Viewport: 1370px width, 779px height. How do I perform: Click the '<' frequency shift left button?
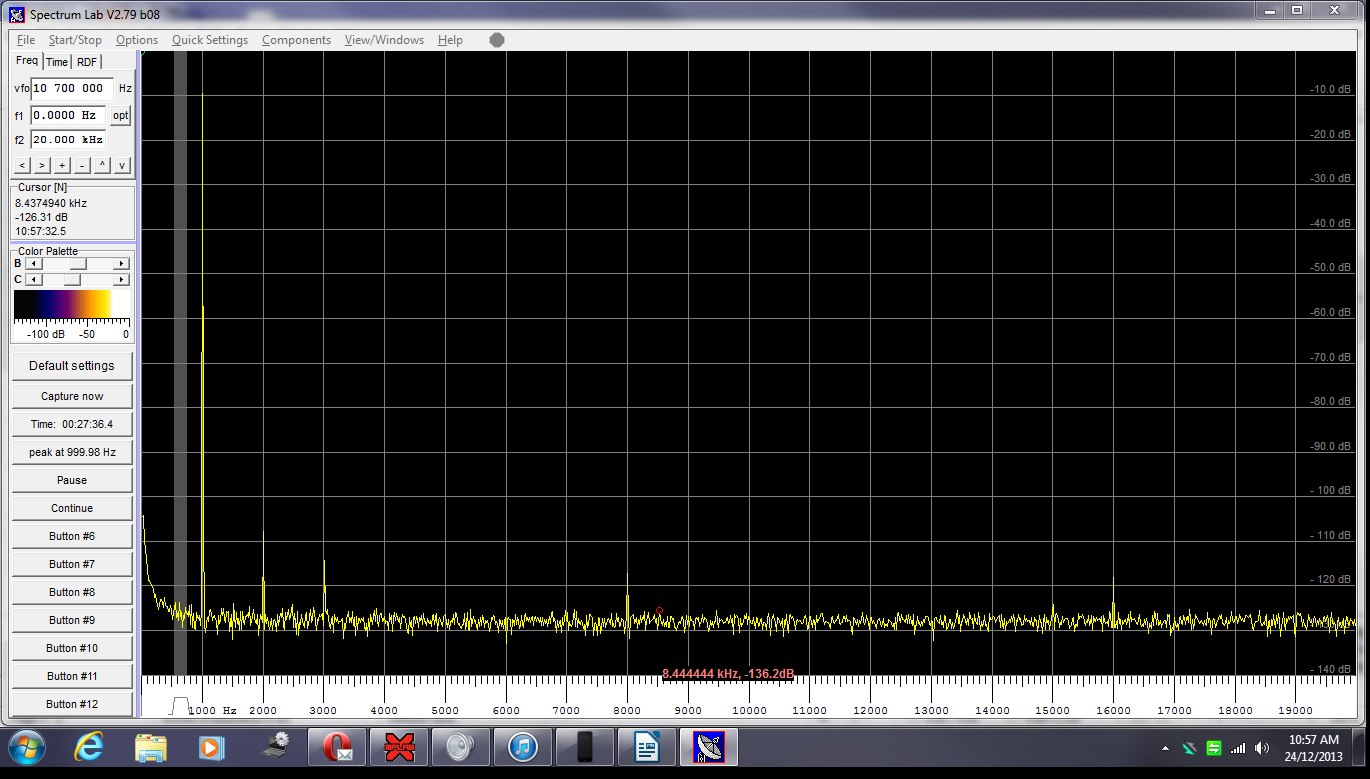[x=23, y=165]
